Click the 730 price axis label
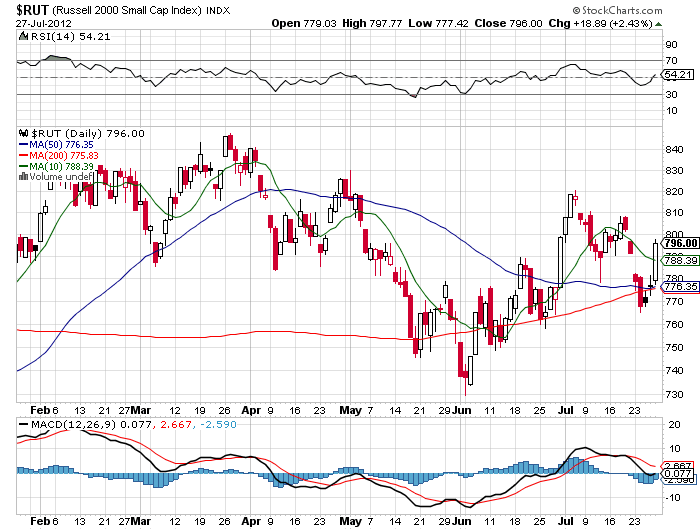The height and width of the screenshot is (530, 700). [x=675, y=394]
